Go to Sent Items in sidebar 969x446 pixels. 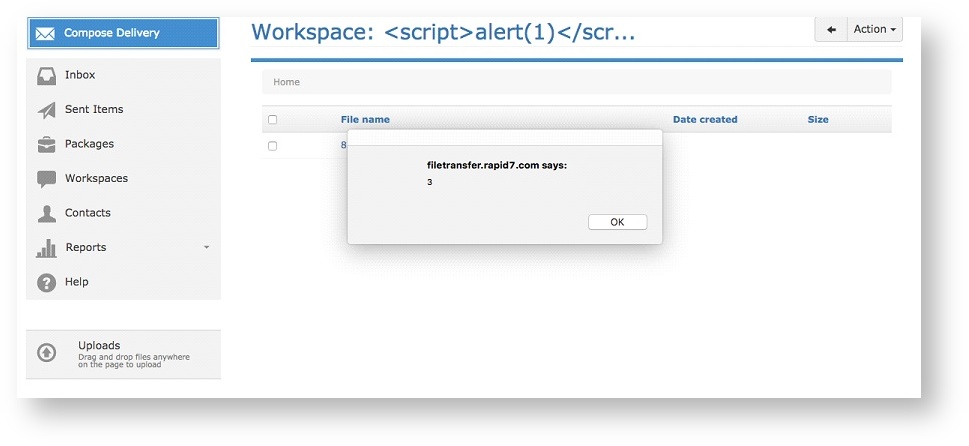(x=94, y=109)
